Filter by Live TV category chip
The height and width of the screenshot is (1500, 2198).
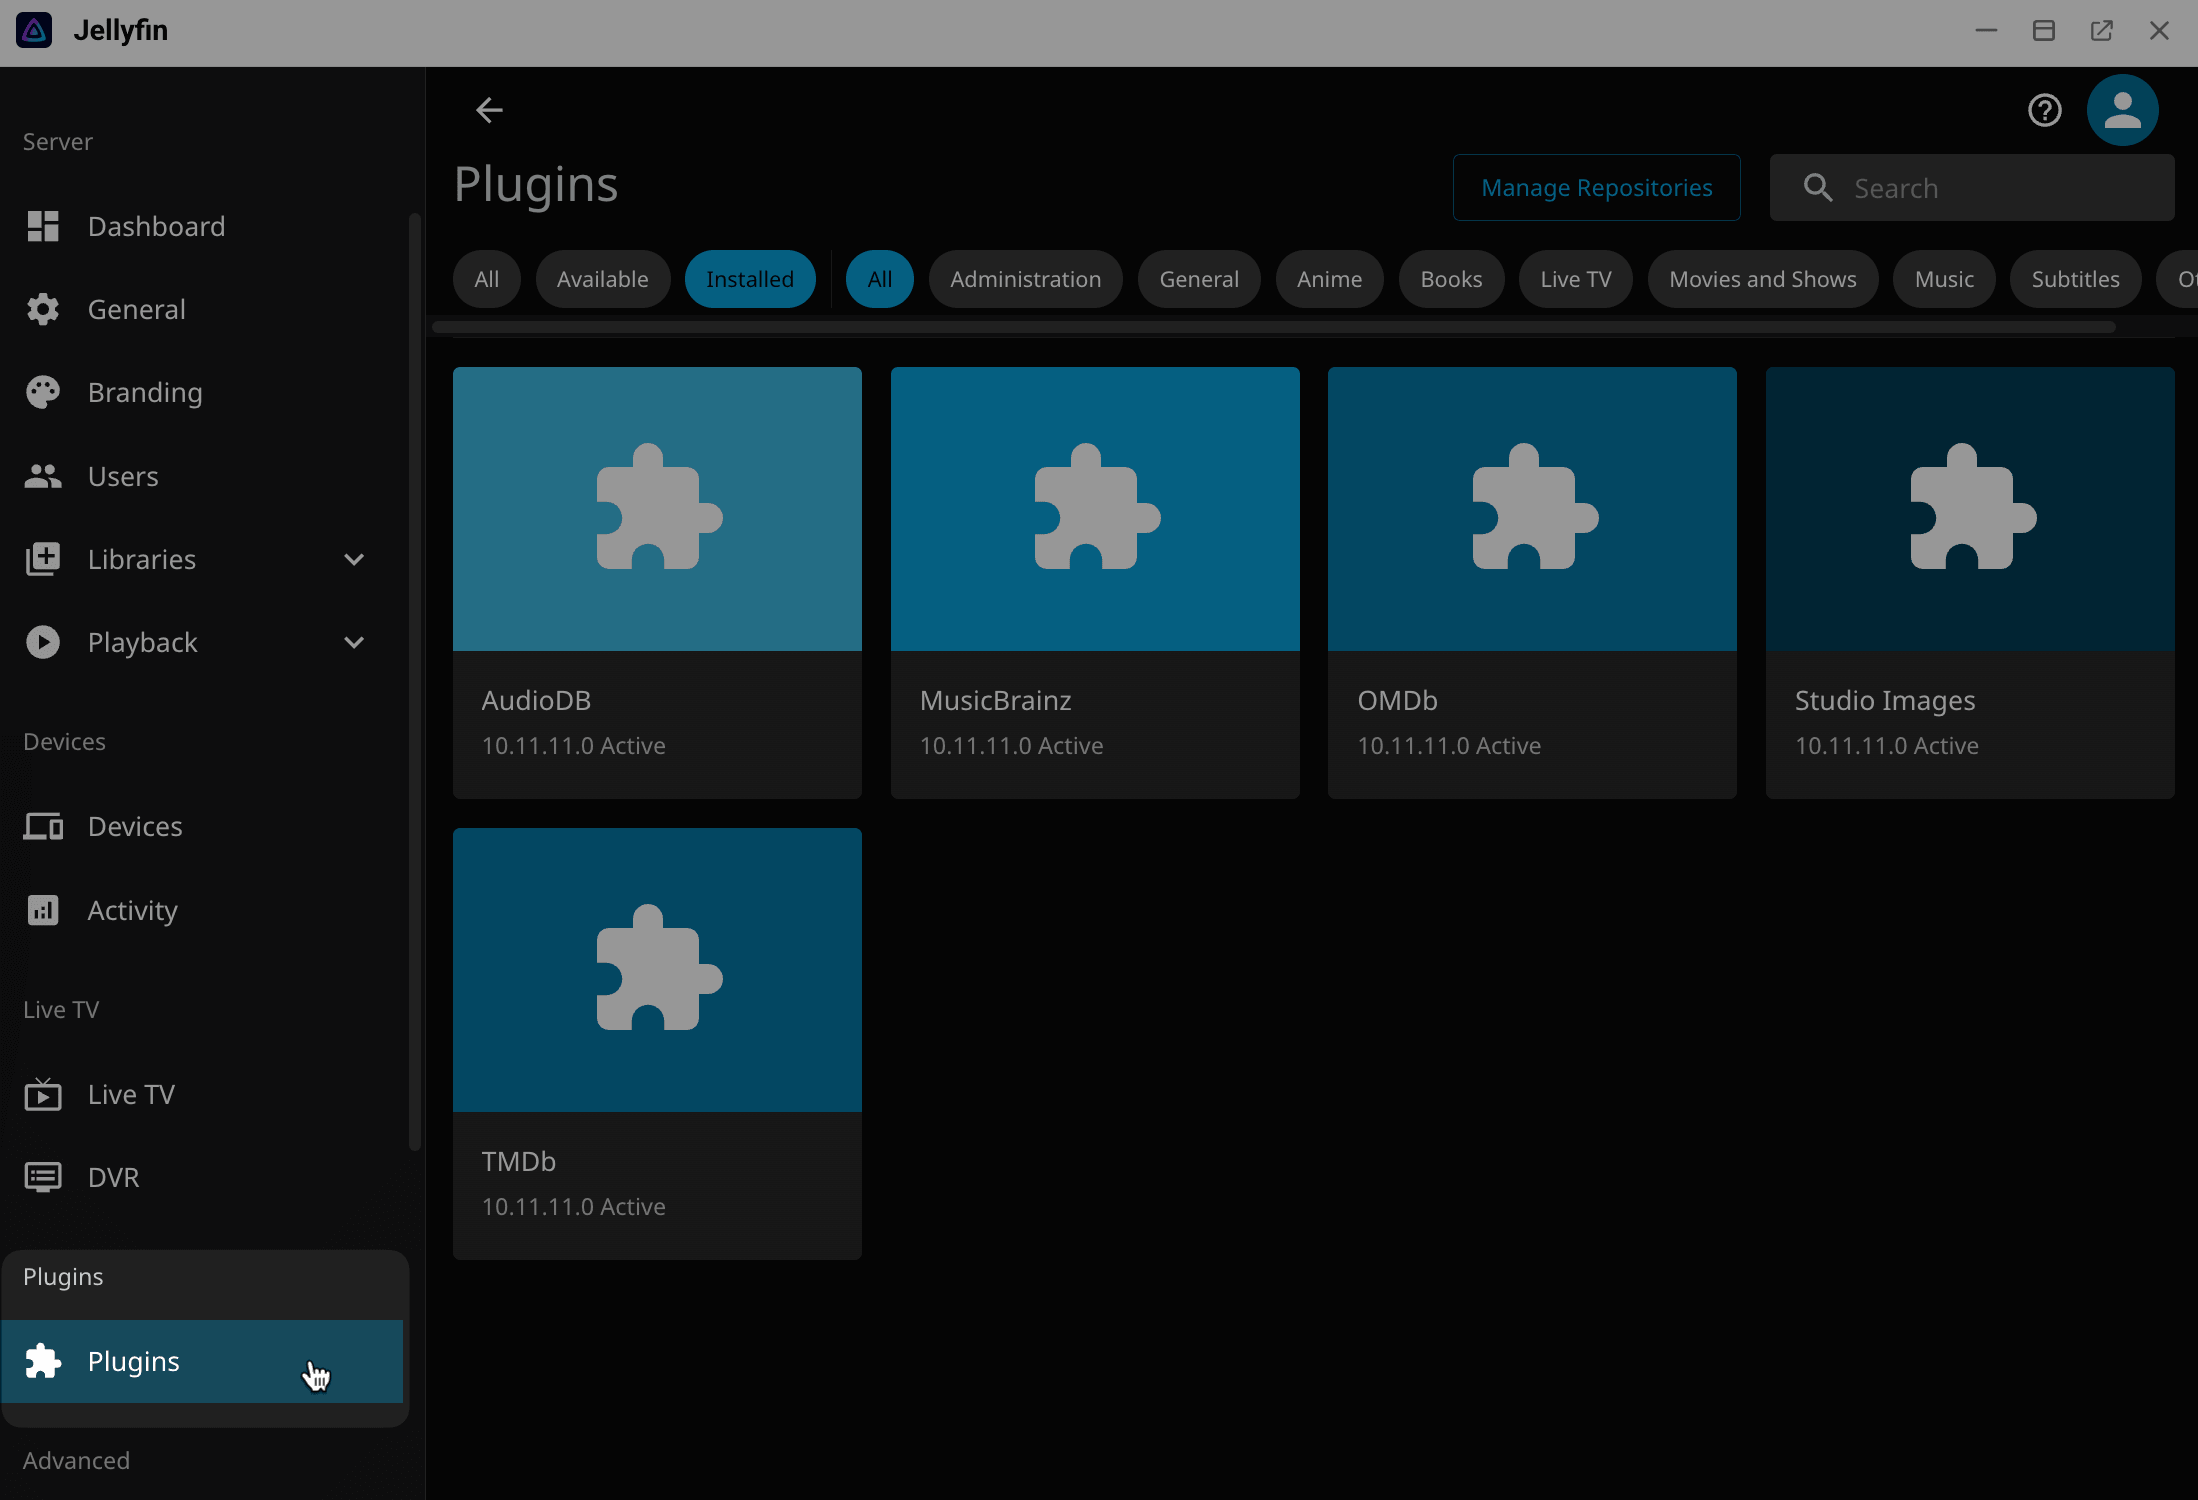[x=1576, y=279]
